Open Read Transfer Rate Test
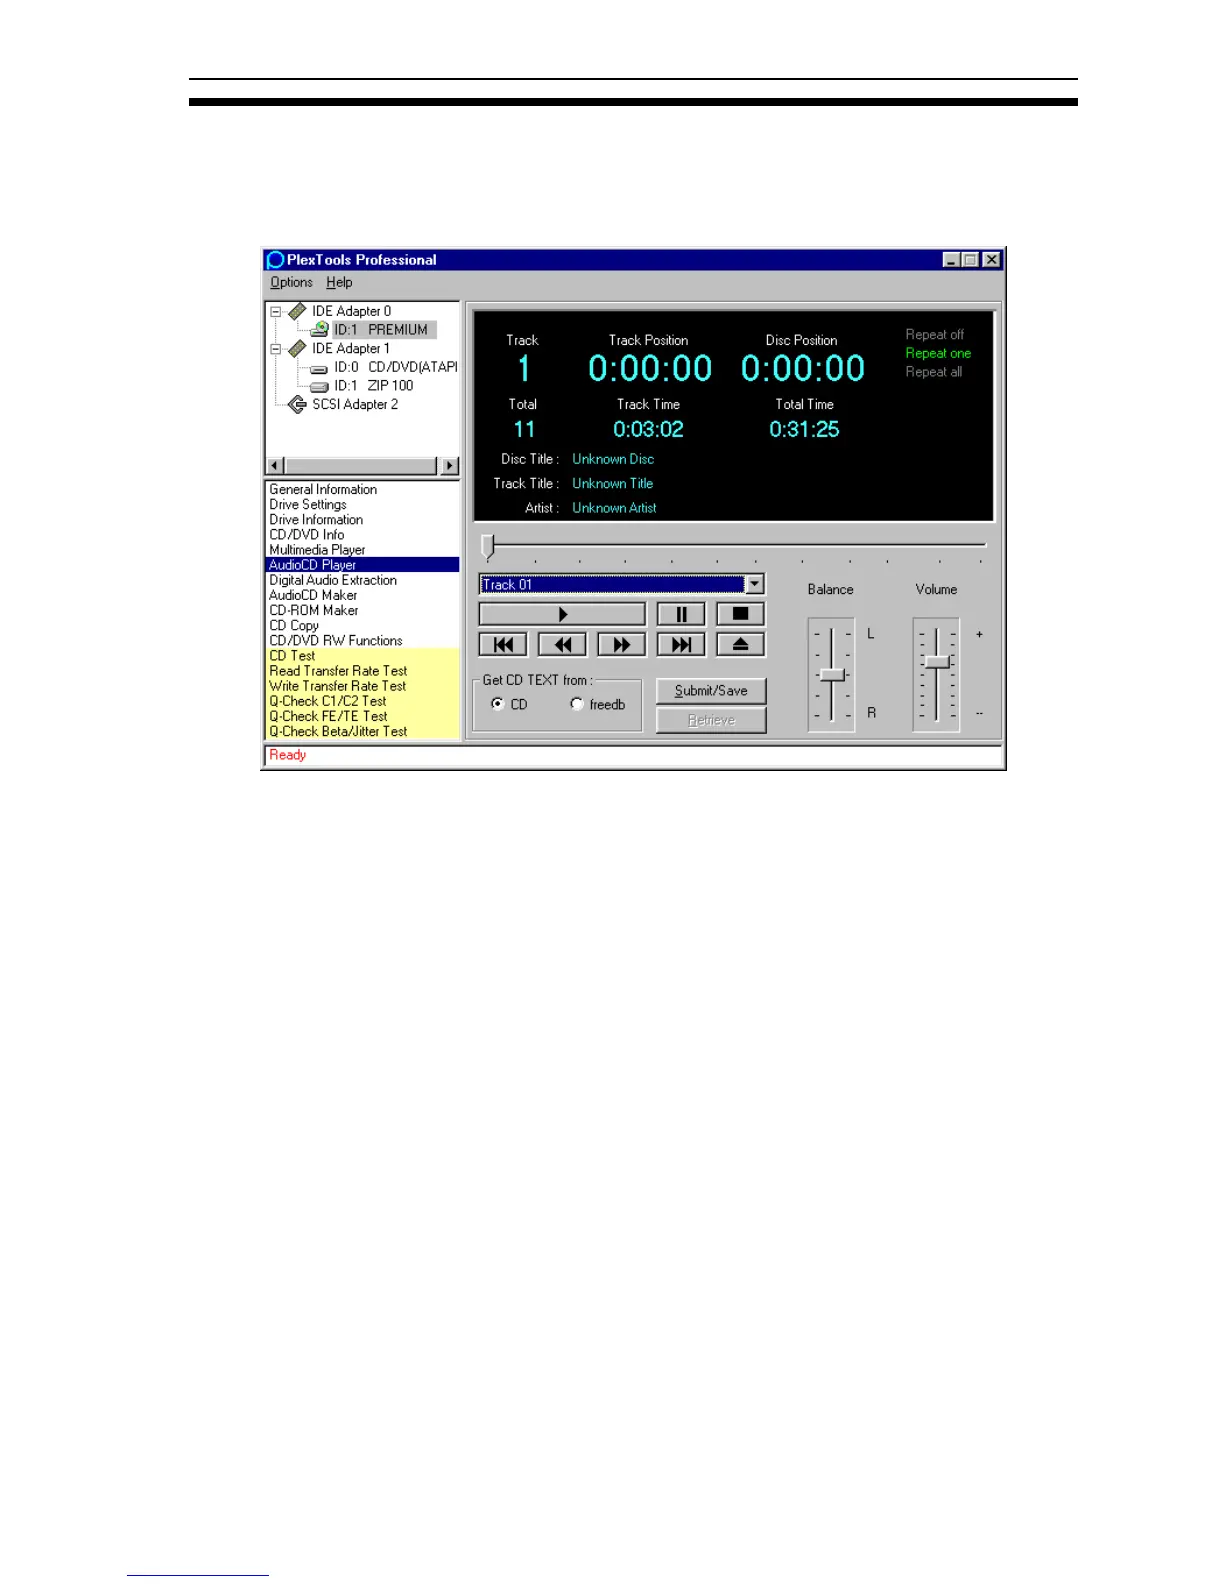Image resolution: width=1224 pixels, height=1584 pixels. point(338,671)
